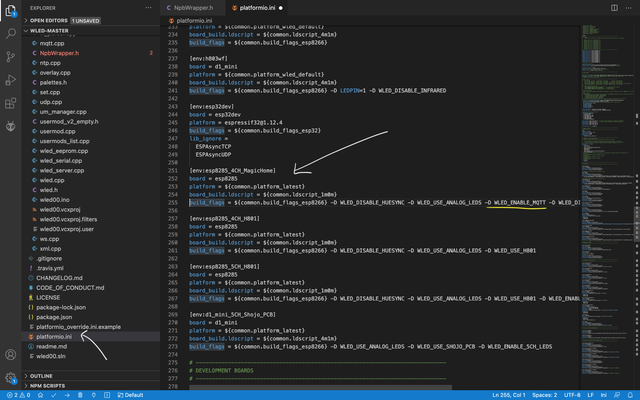Click the UTF-8 encoding in status bar
640x400 pixels.
click(571, 394)
